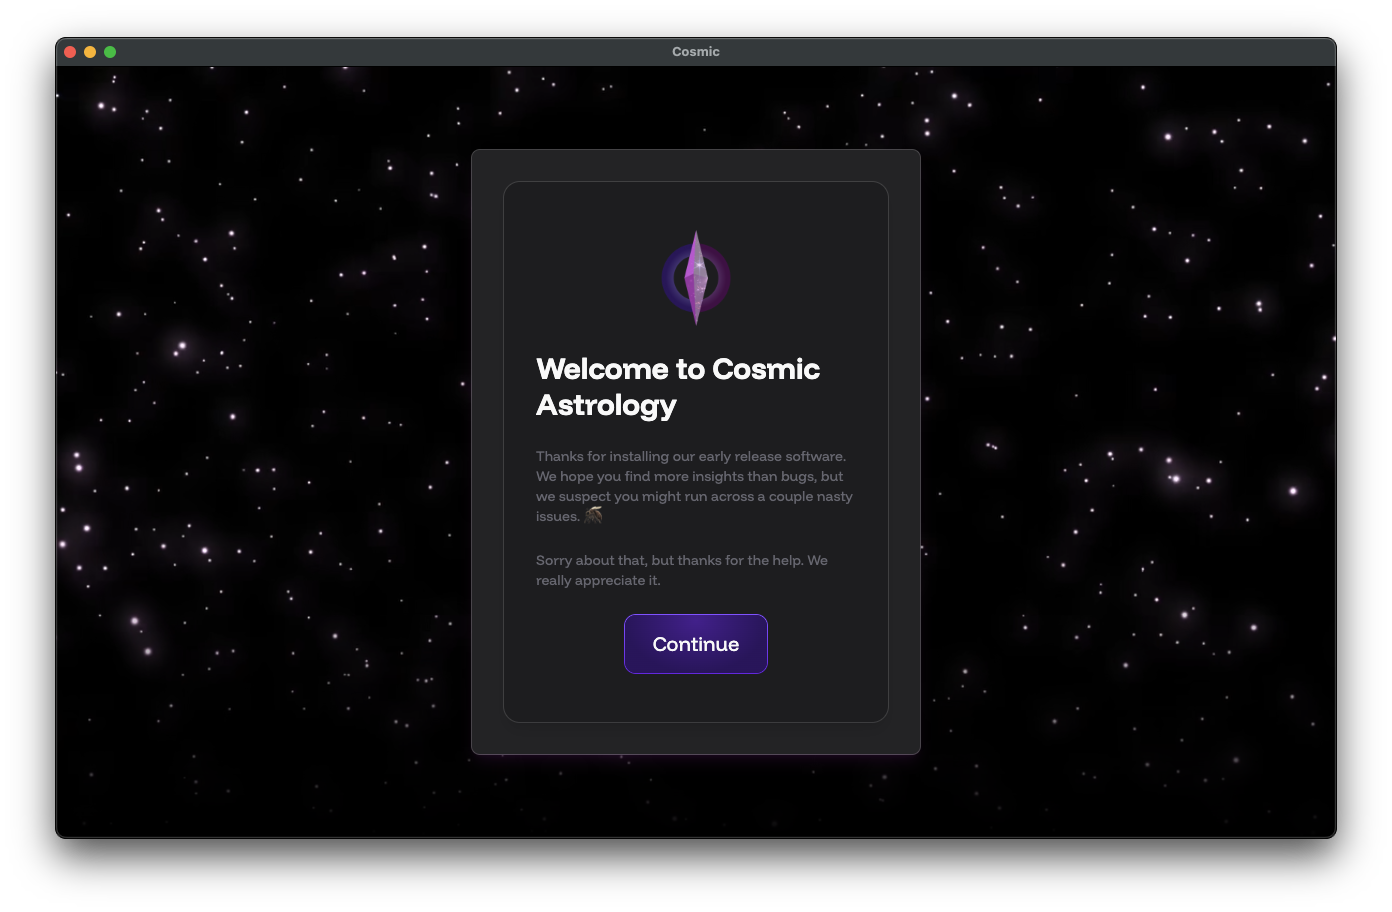1392x912 pixels.
Task: Click the word "Astrology" in the heading
Action: (606, 405)
